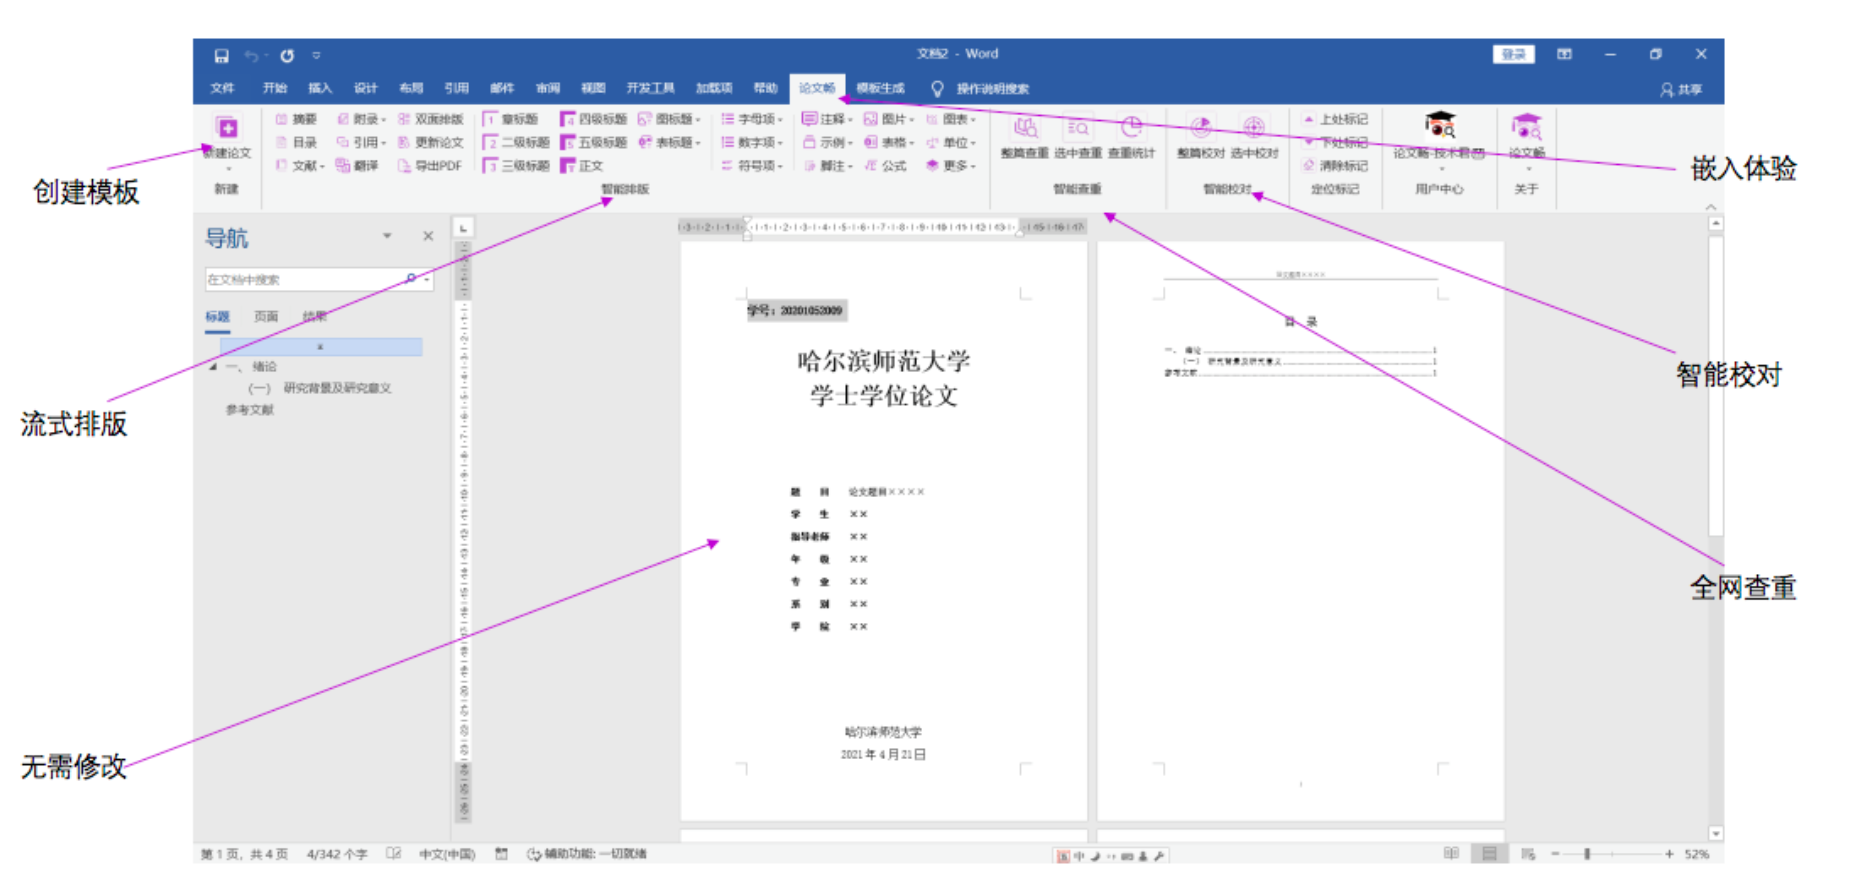This screenshot has width=1850, height=894.
Task: Apply the 章标题 chapter heading style
Action: pyautogui.click(x=511, y=119)
